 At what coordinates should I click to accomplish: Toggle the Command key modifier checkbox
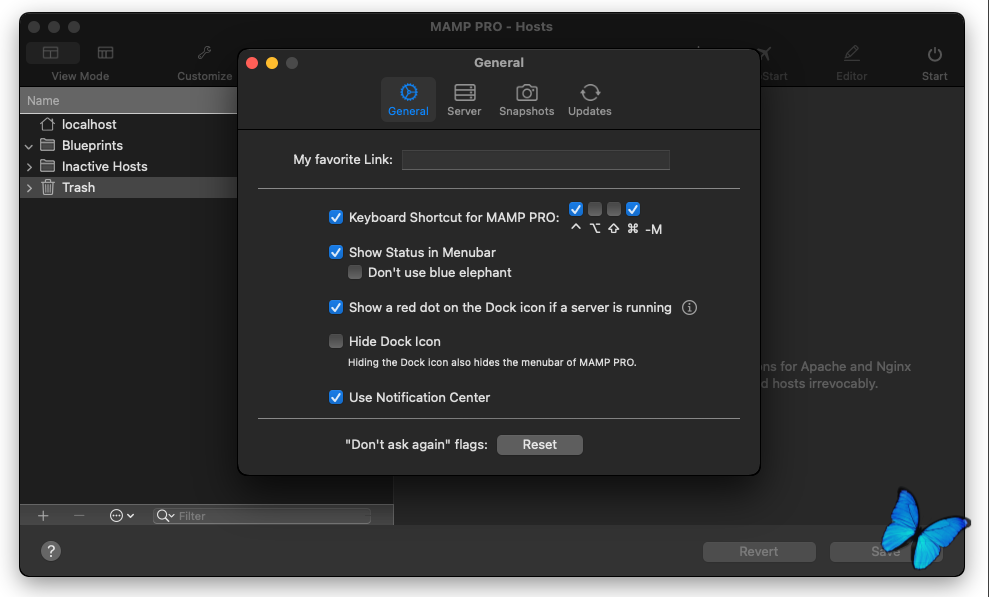633,209
